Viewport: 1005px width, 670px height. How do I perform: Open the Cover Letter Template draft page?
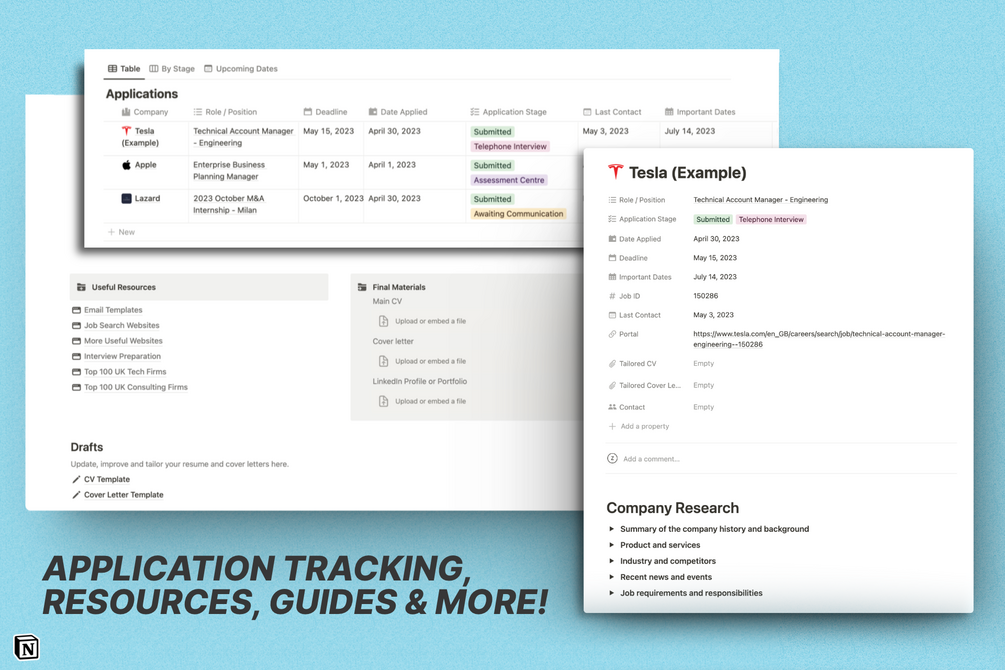pyautogui.click(x=123, y=494)
